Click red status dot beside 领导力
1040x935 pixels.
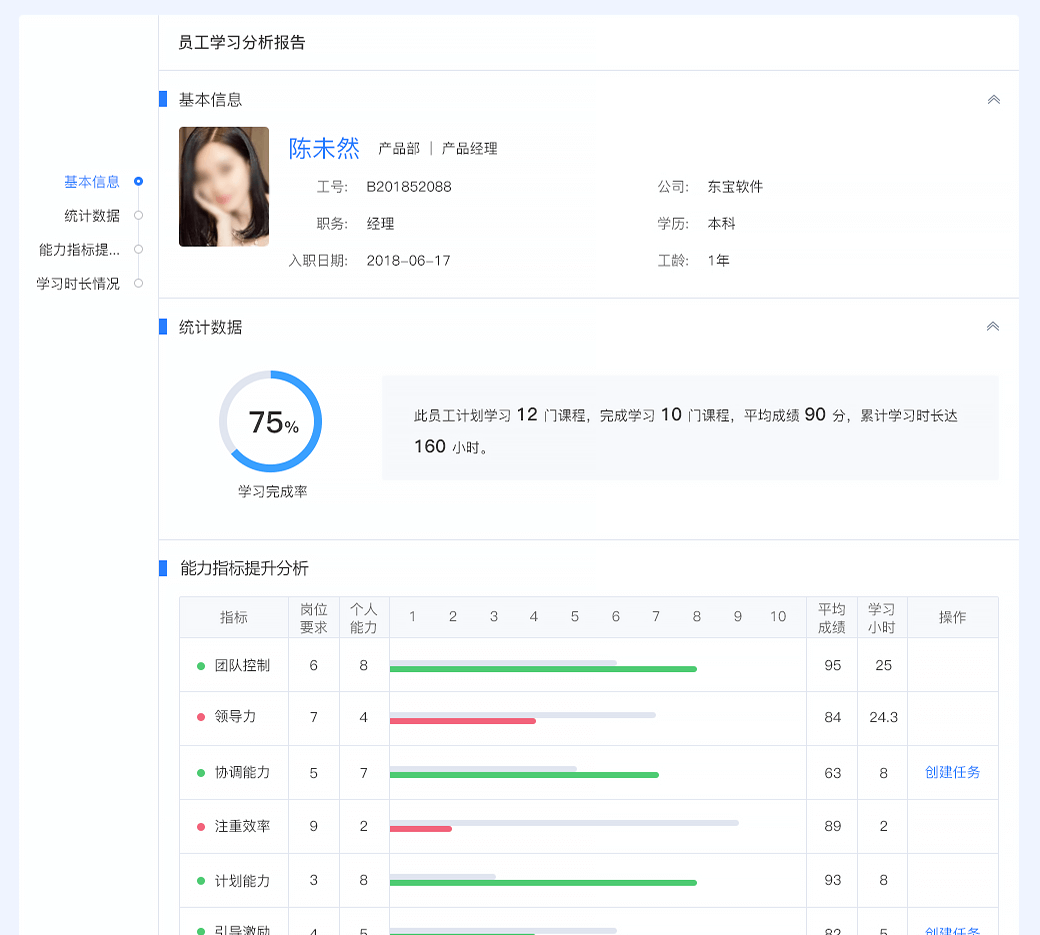[x=201, y=718]
